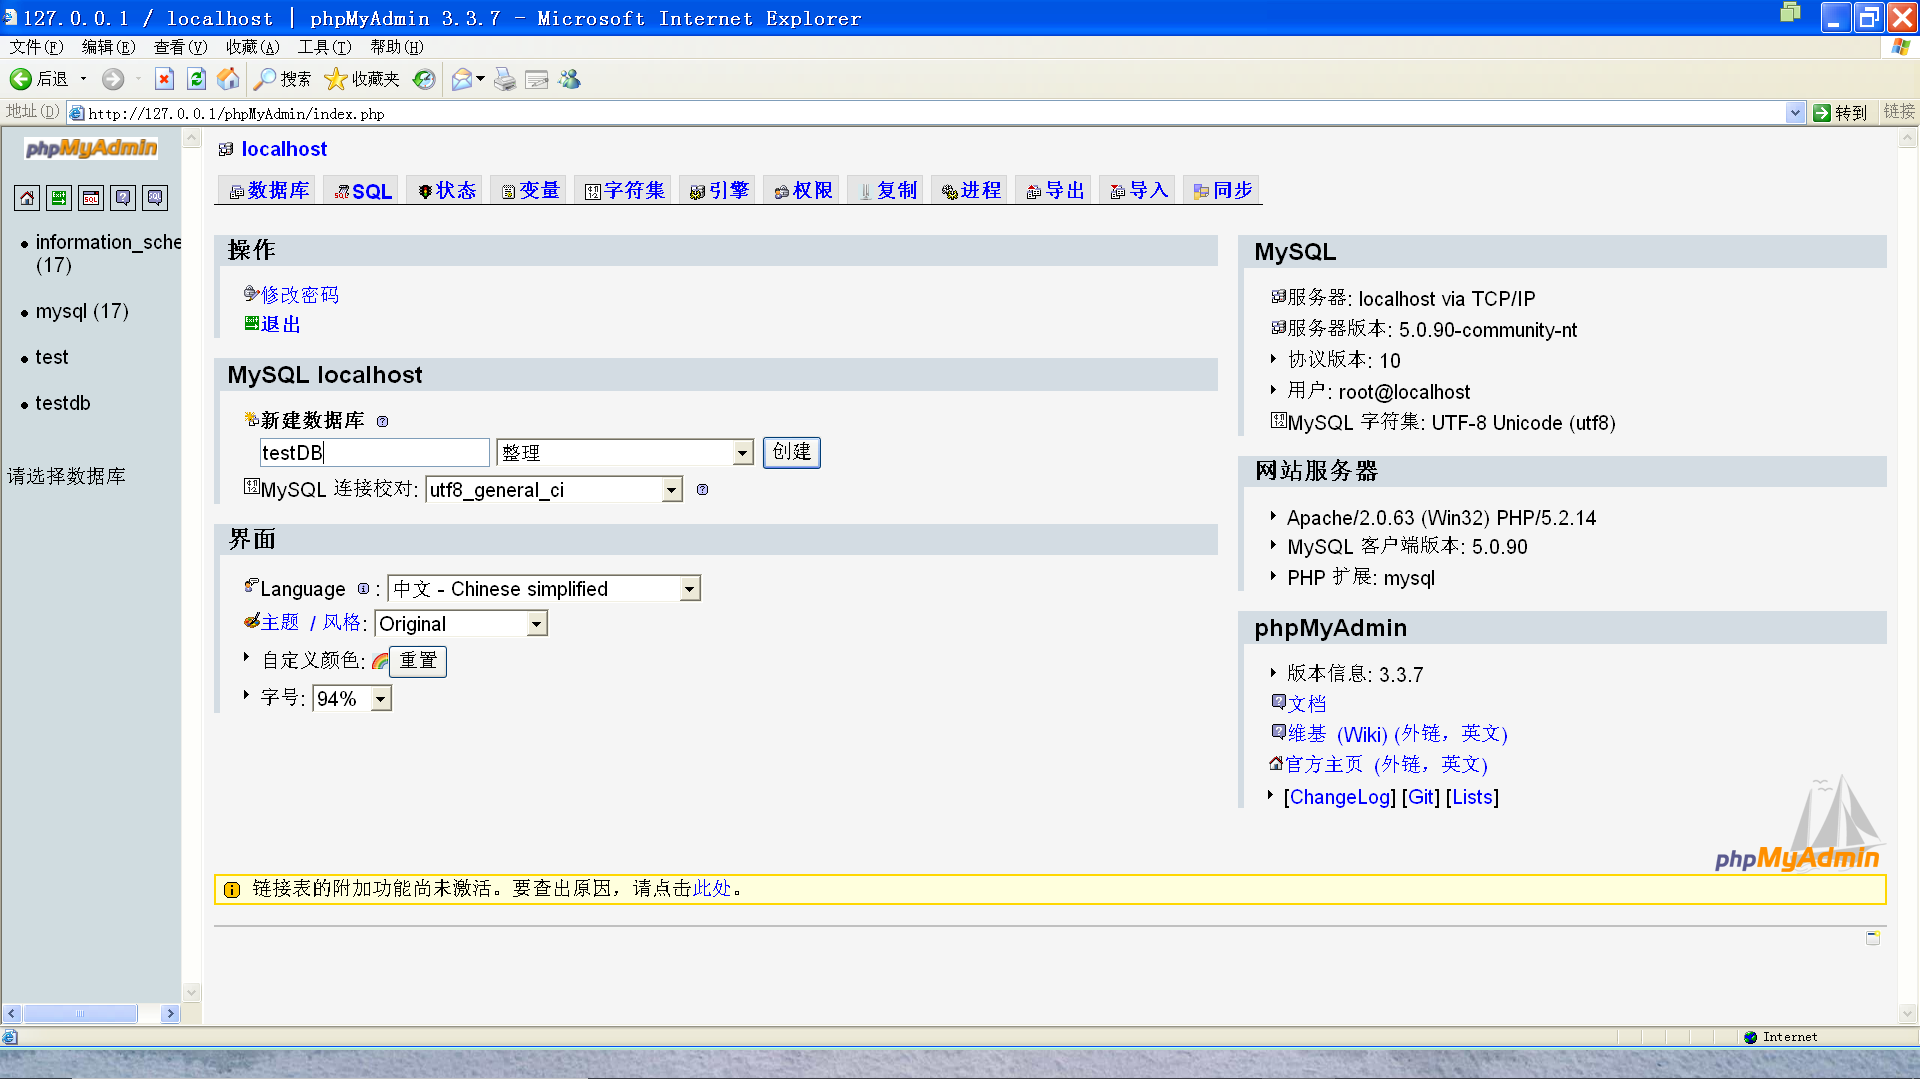The height and width of the screenshot is (1079, 1920).
Task: Open the 权限 privileges tab
Action: pos(801,190)
